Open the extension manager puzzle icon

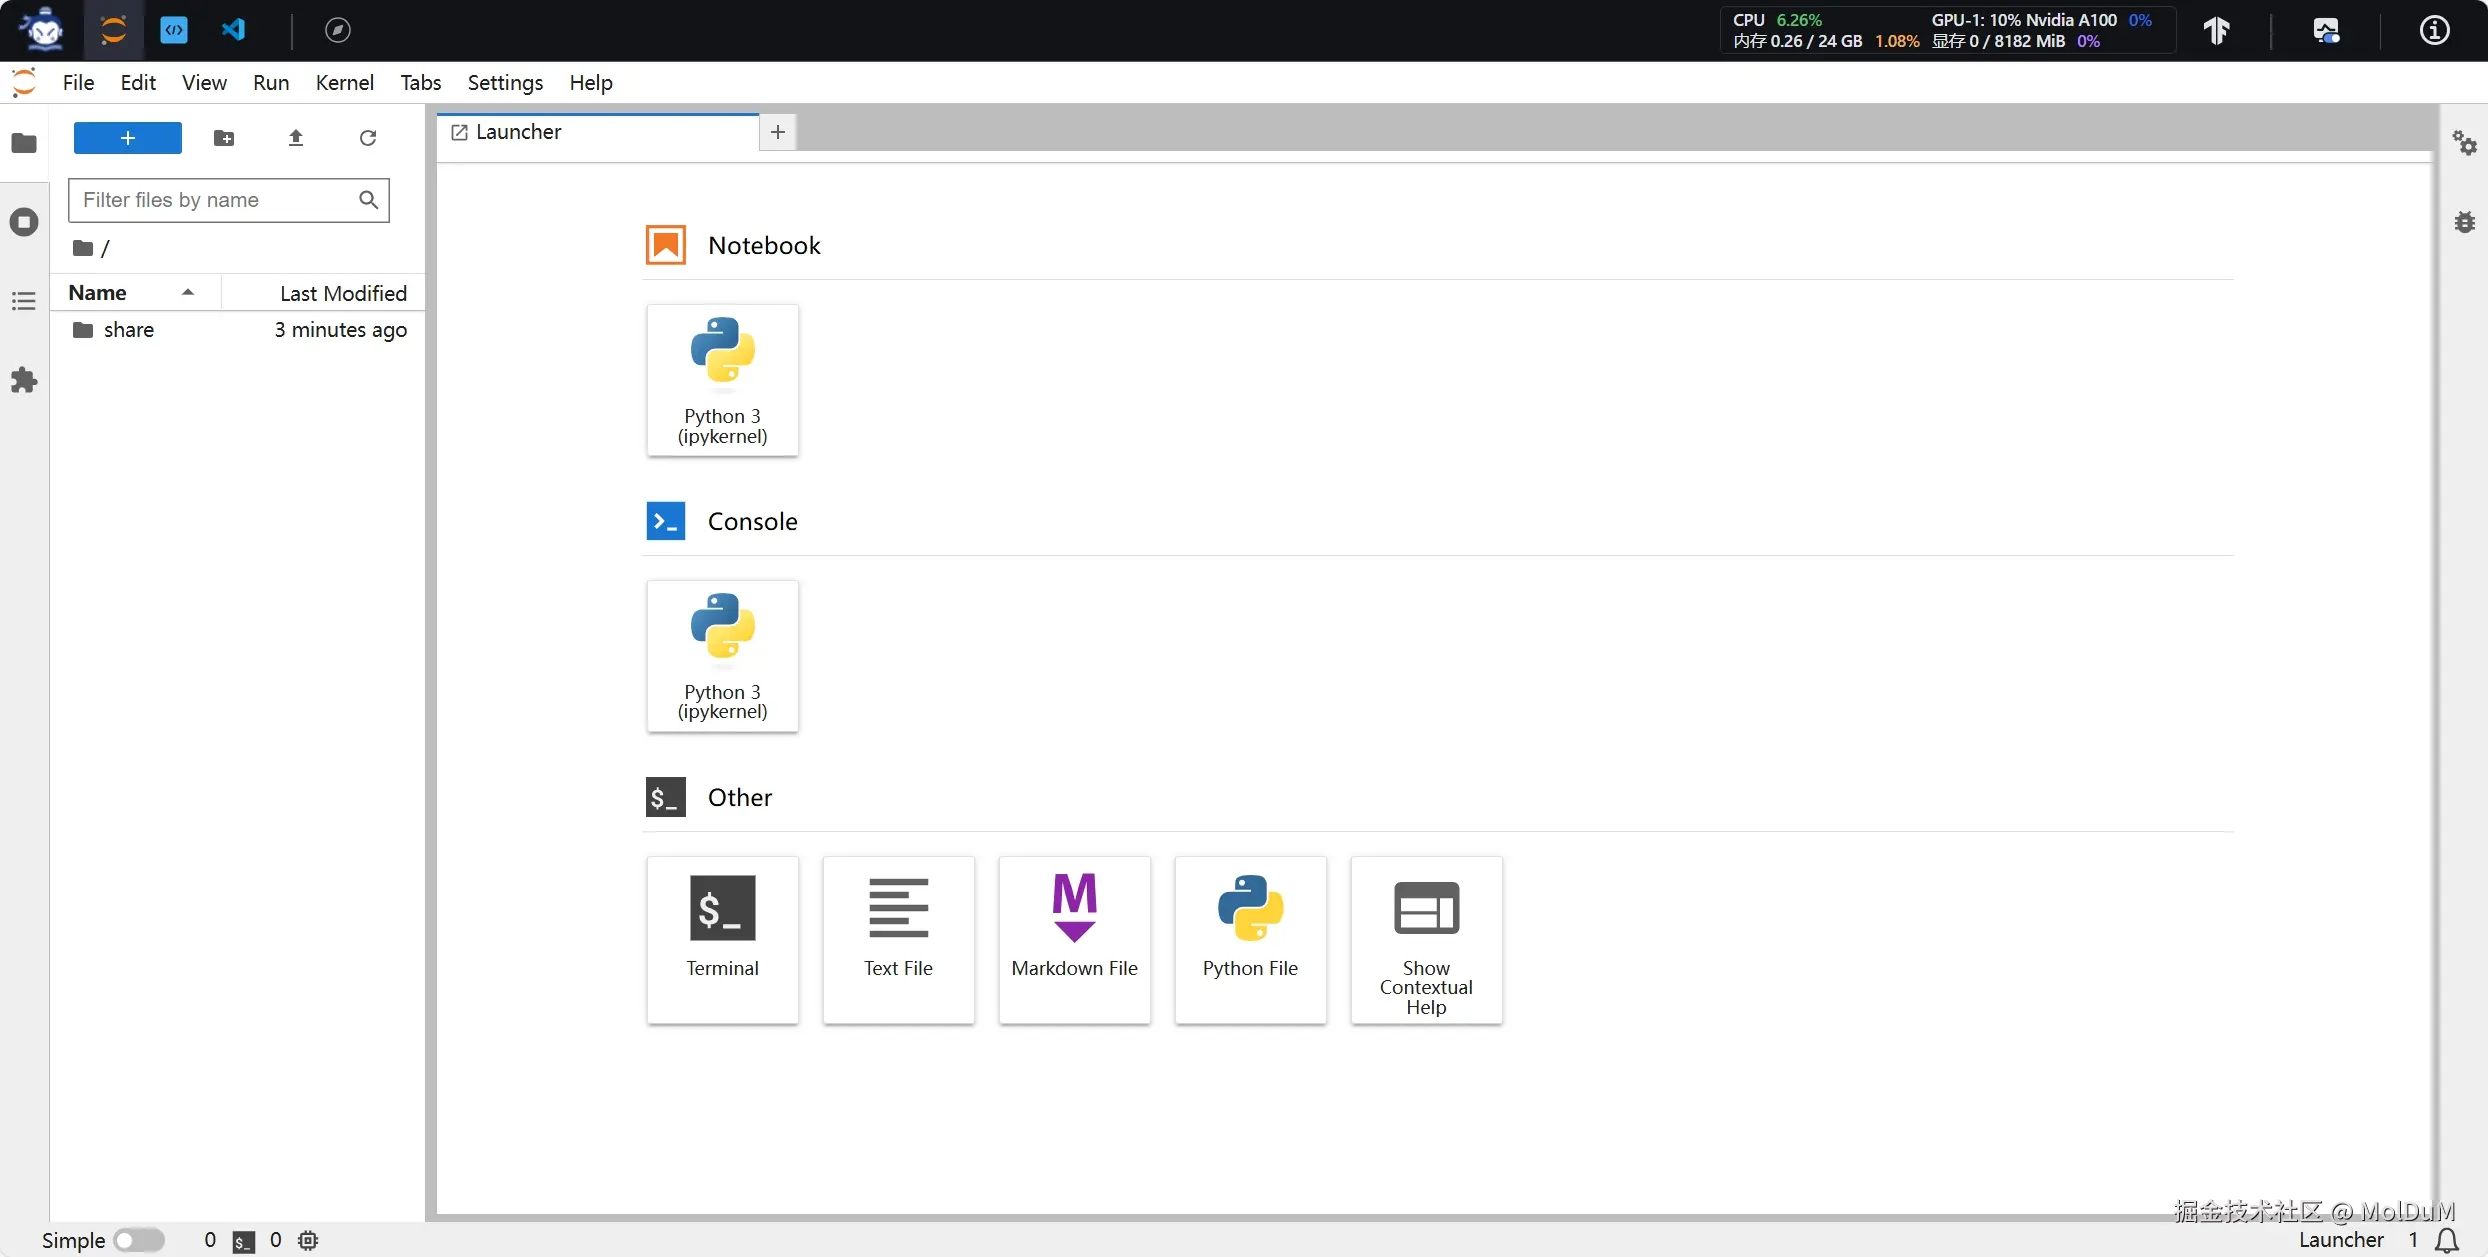(x=24, y=380)
